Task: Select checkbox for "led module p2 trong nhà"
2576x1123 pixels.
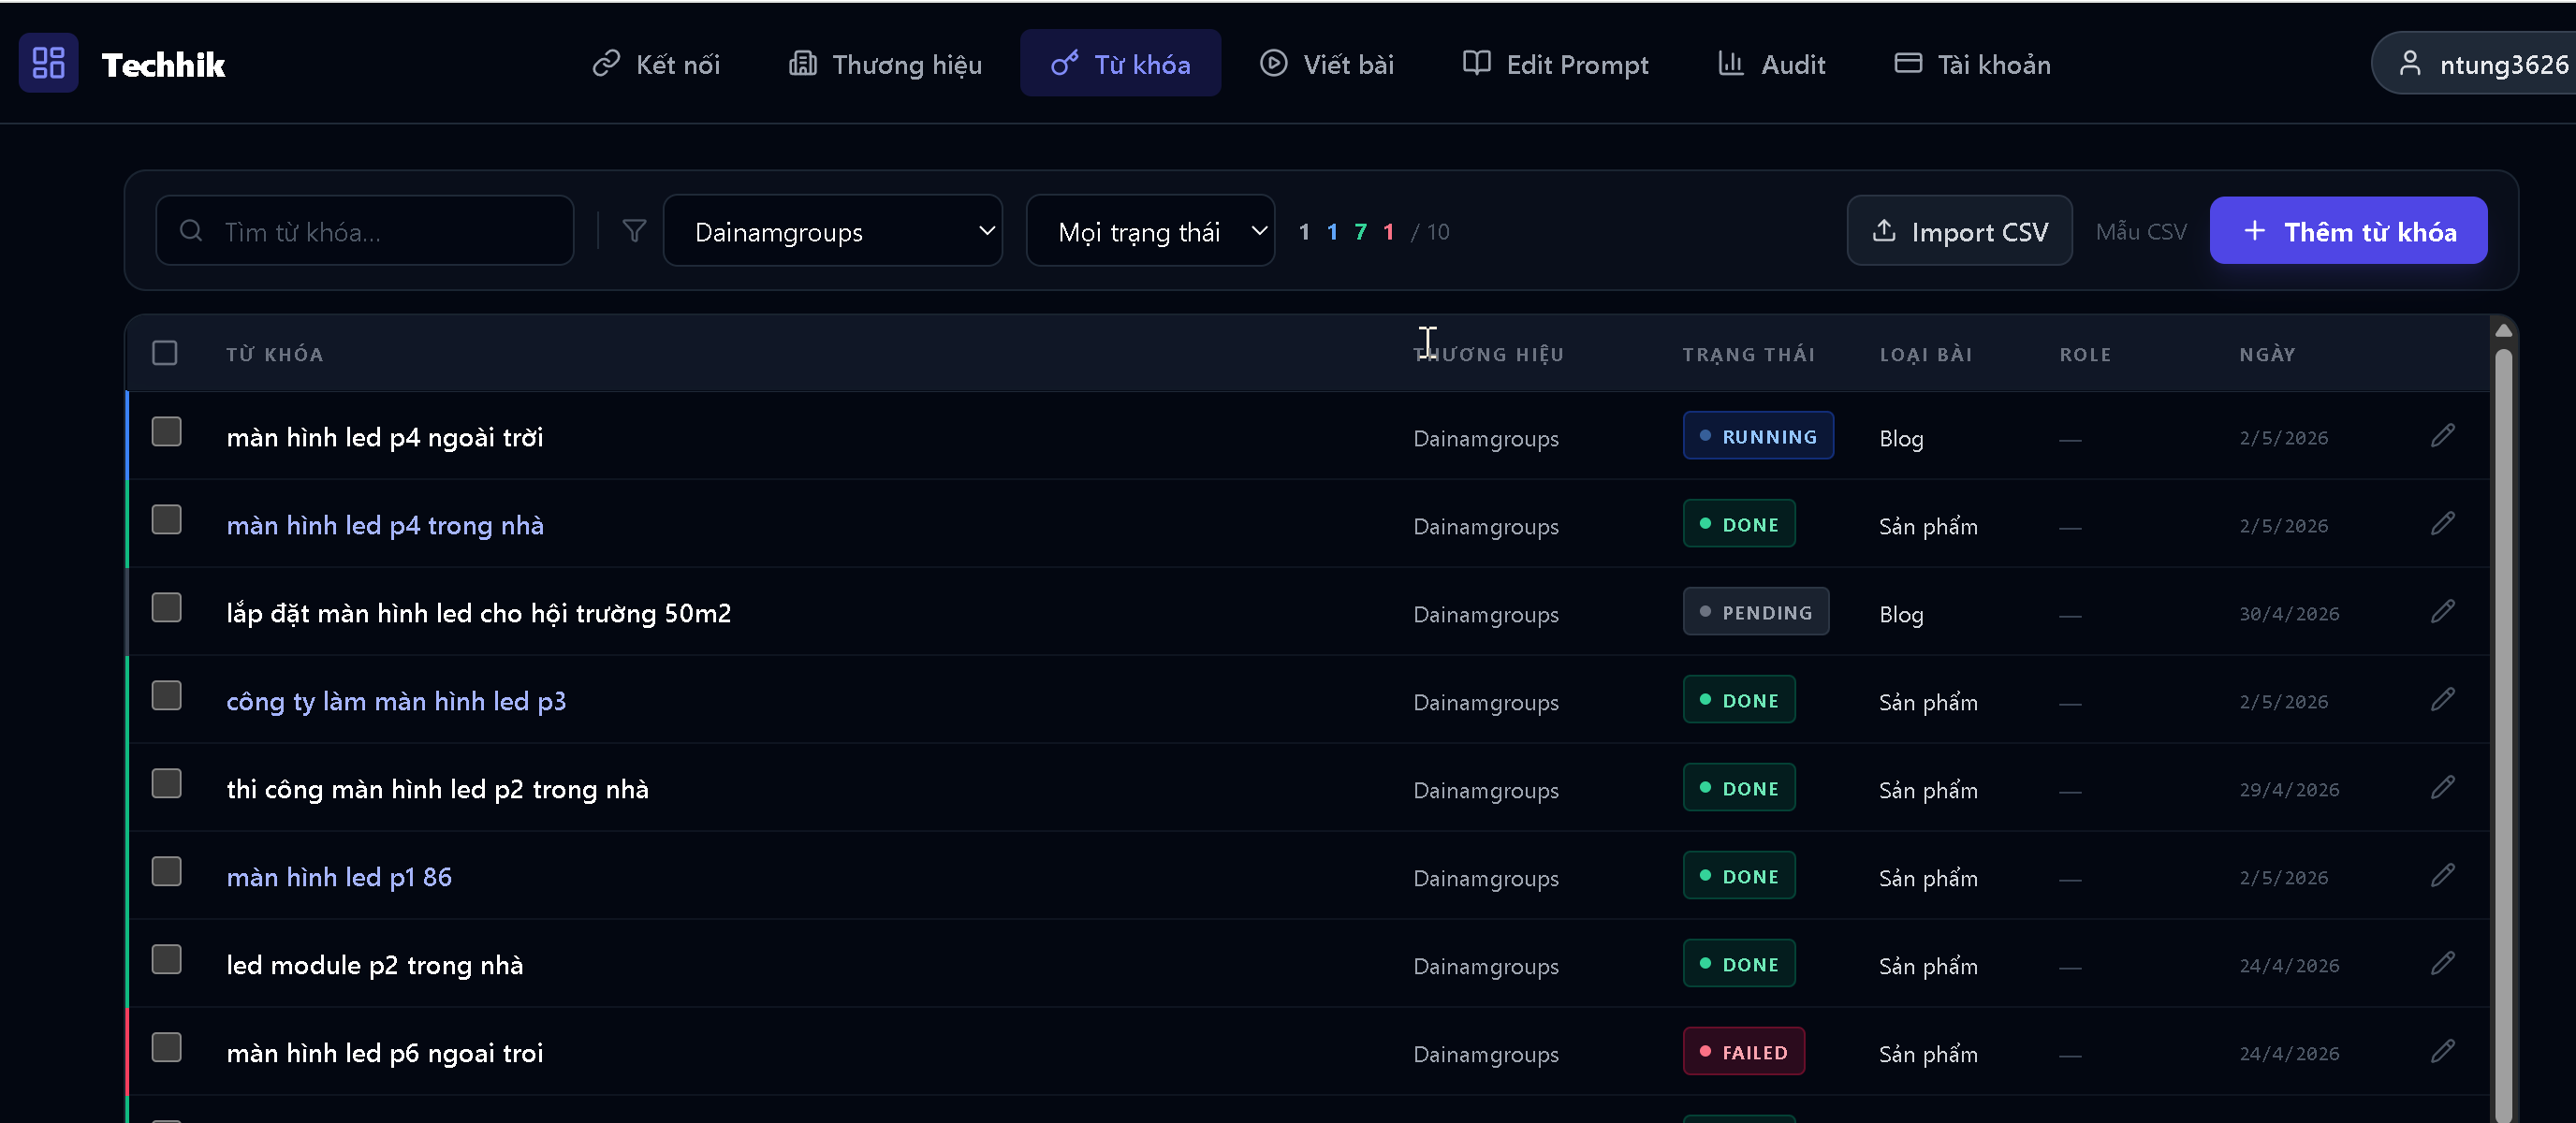Action: pos(166,960)
